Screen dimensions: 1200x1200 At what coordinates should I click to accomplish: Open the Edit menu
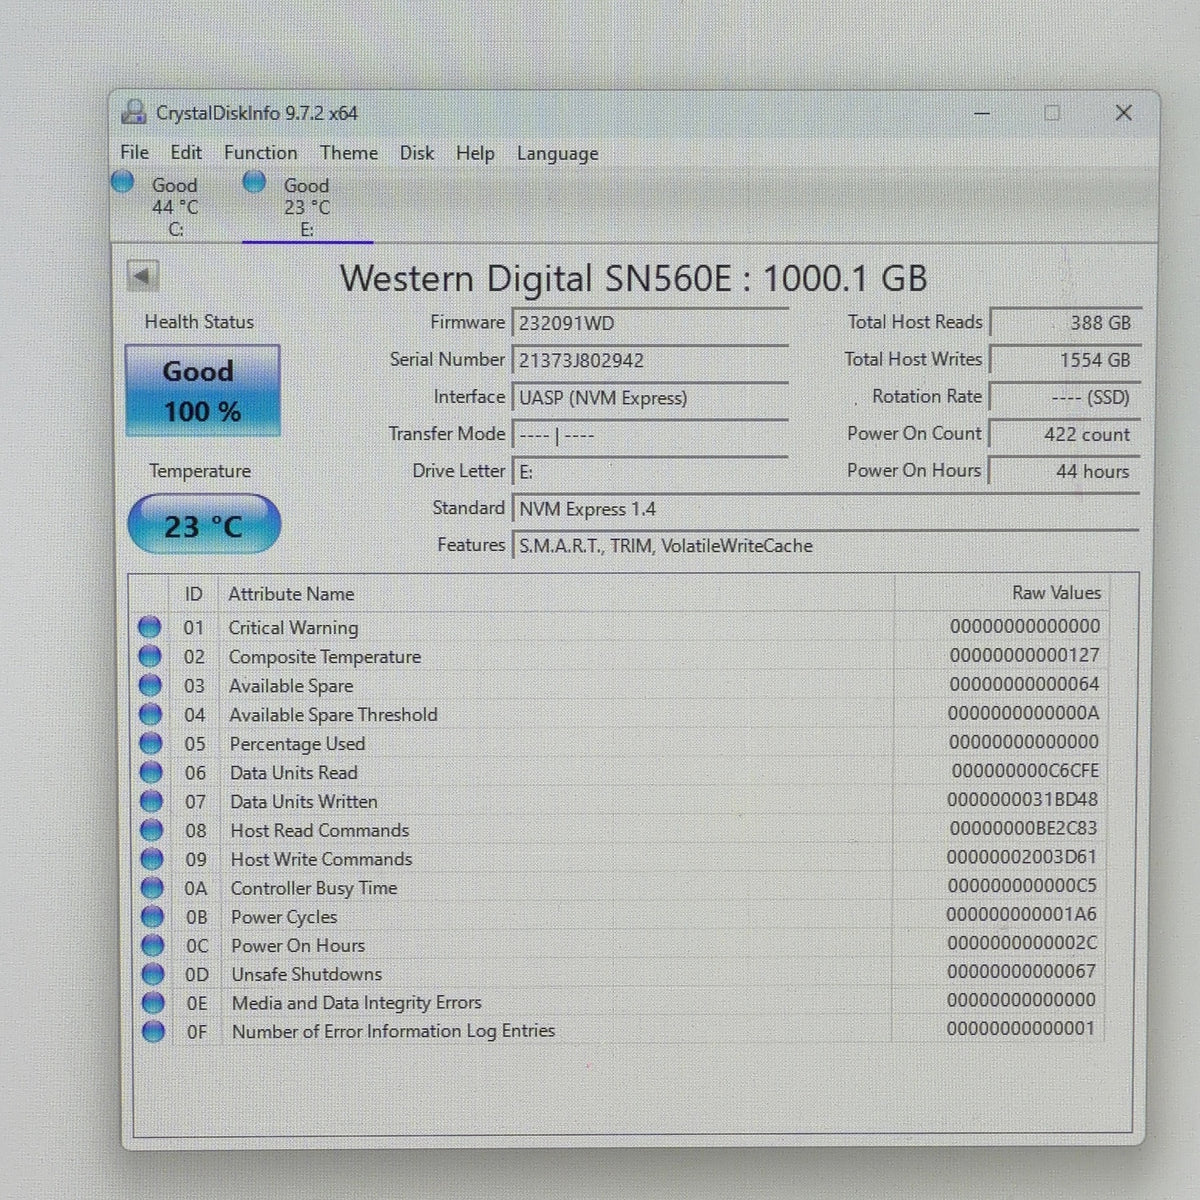[186, 152]
